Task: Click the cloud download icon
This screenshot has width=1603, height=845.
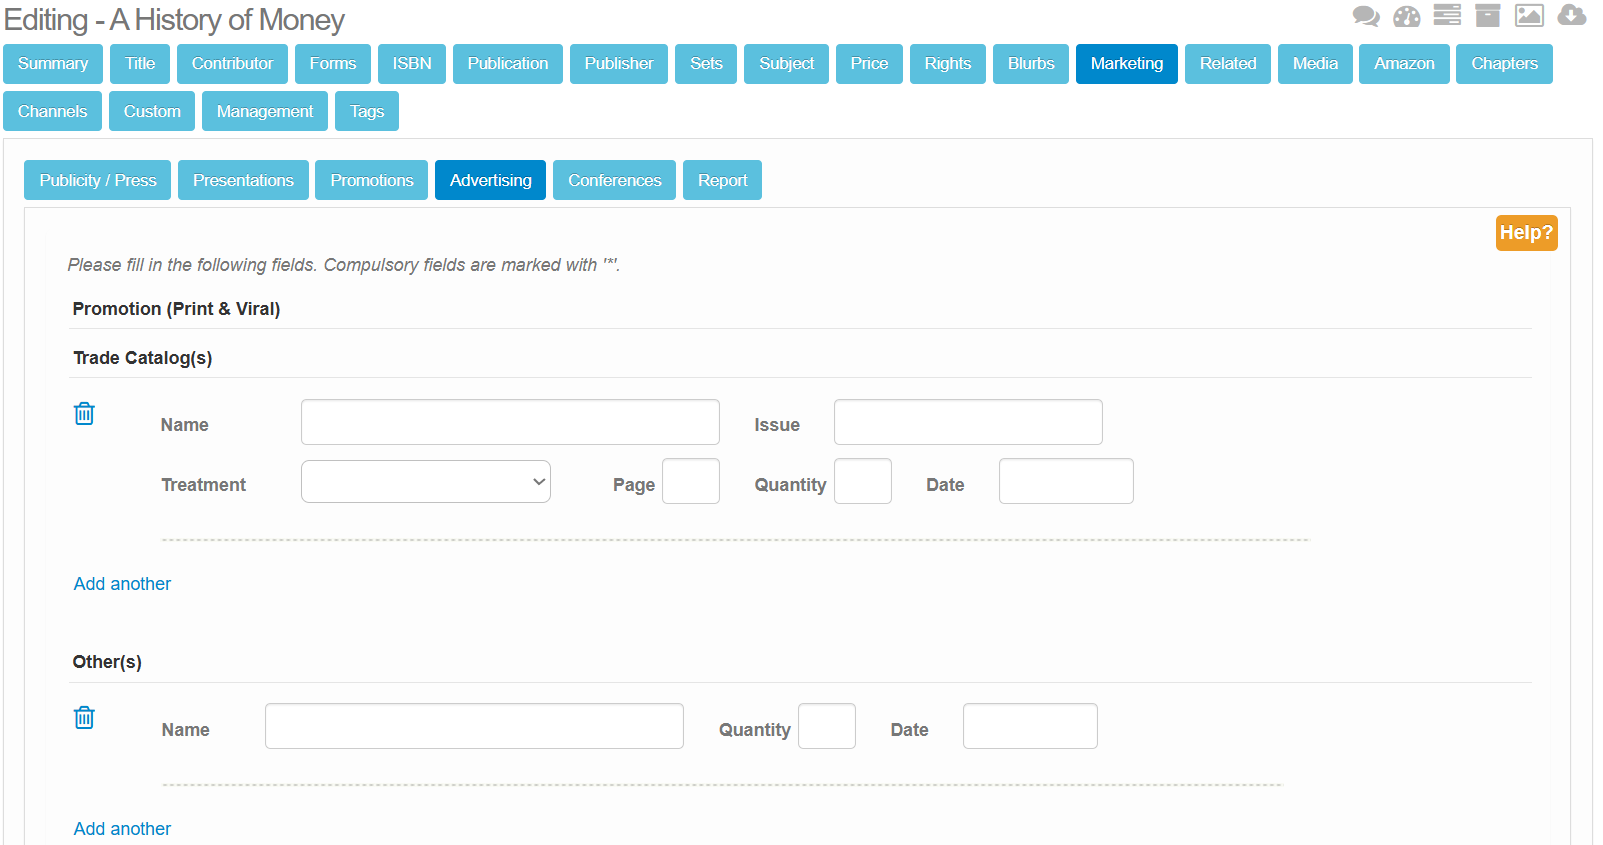Action: (x=1571, y=15)
